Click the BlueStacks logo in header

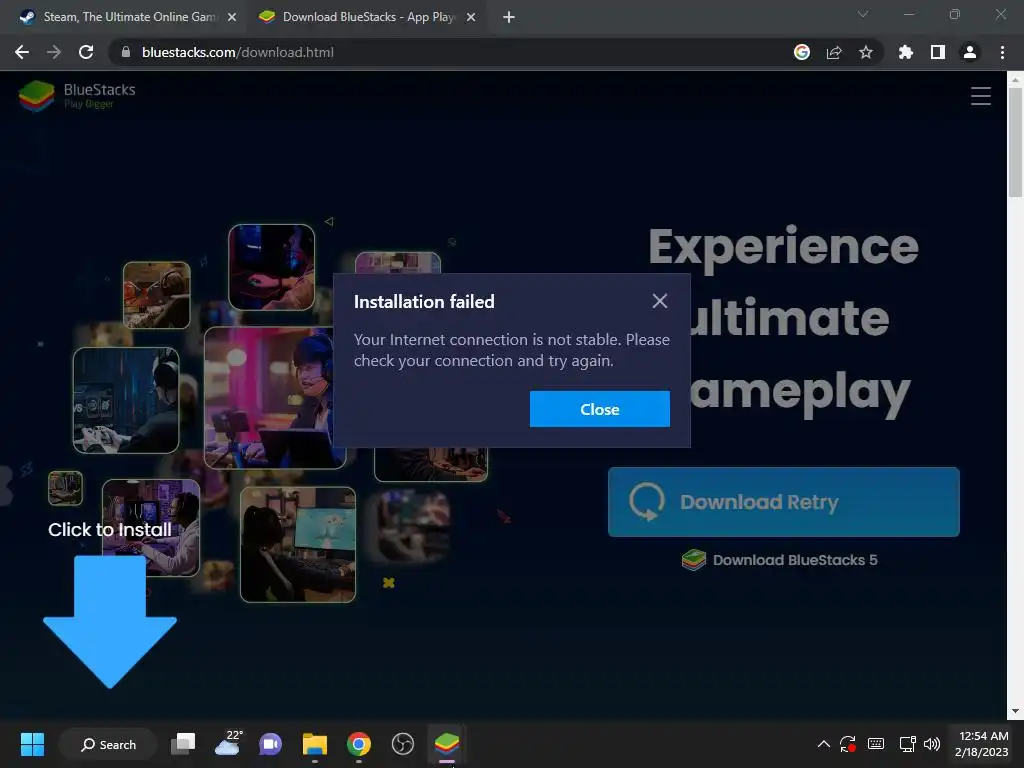coord(77,96)
